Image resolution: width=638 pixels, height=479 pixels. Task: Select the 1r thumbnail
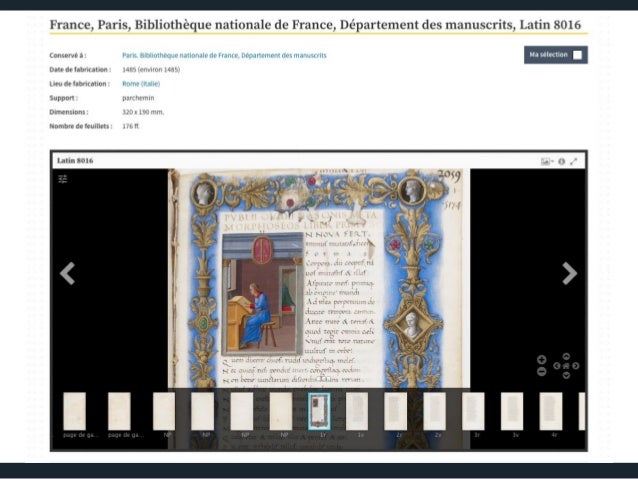[319, 411]
